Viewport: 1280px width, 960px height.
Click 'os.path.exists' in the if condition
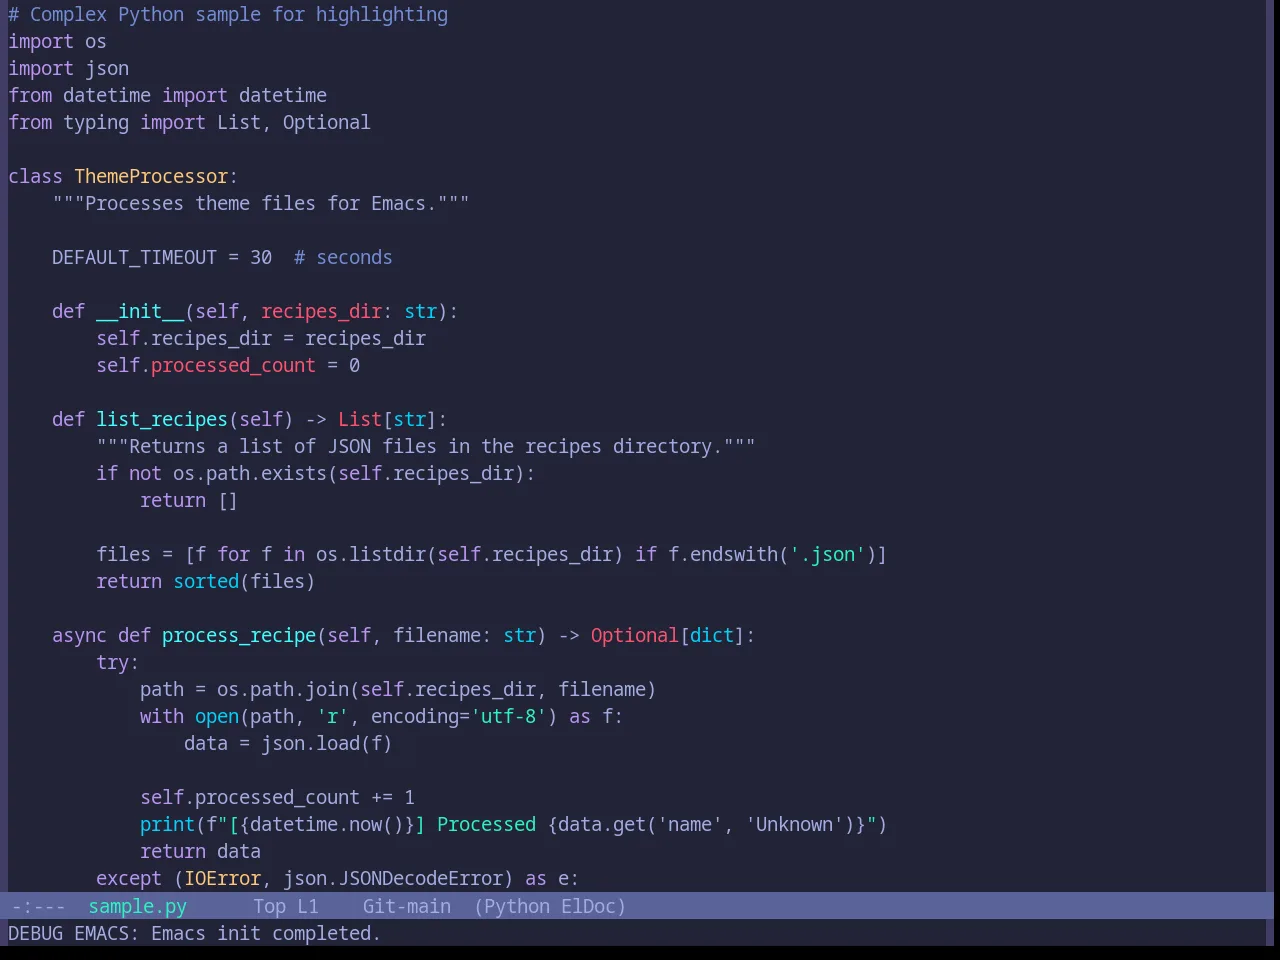pyautogui.click(x=250, y=473)
